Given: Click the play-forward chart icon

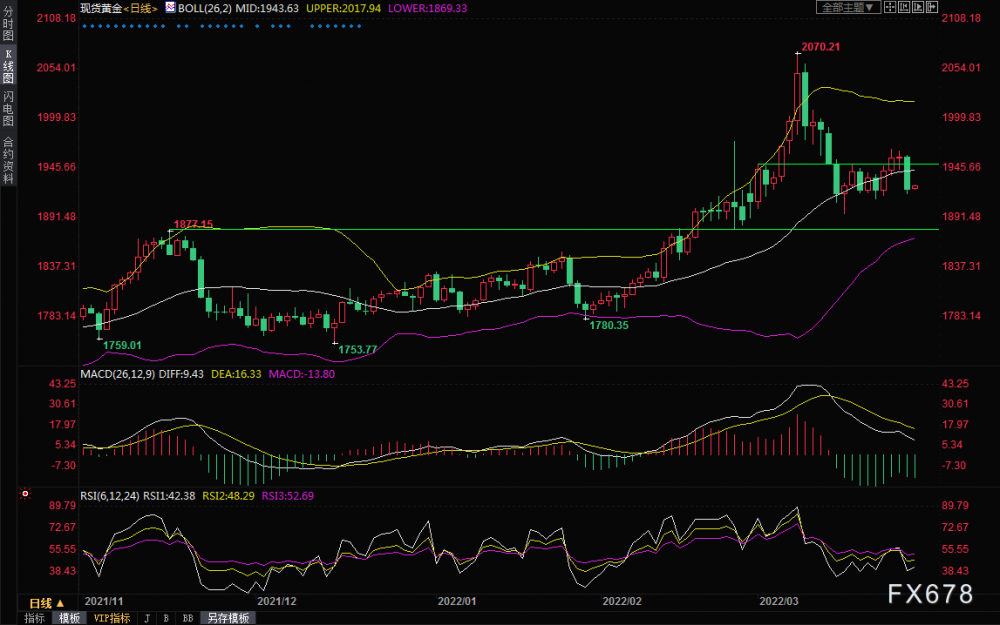Looking at the screenshot, I should pyautogui.click(x=918, y=7).
